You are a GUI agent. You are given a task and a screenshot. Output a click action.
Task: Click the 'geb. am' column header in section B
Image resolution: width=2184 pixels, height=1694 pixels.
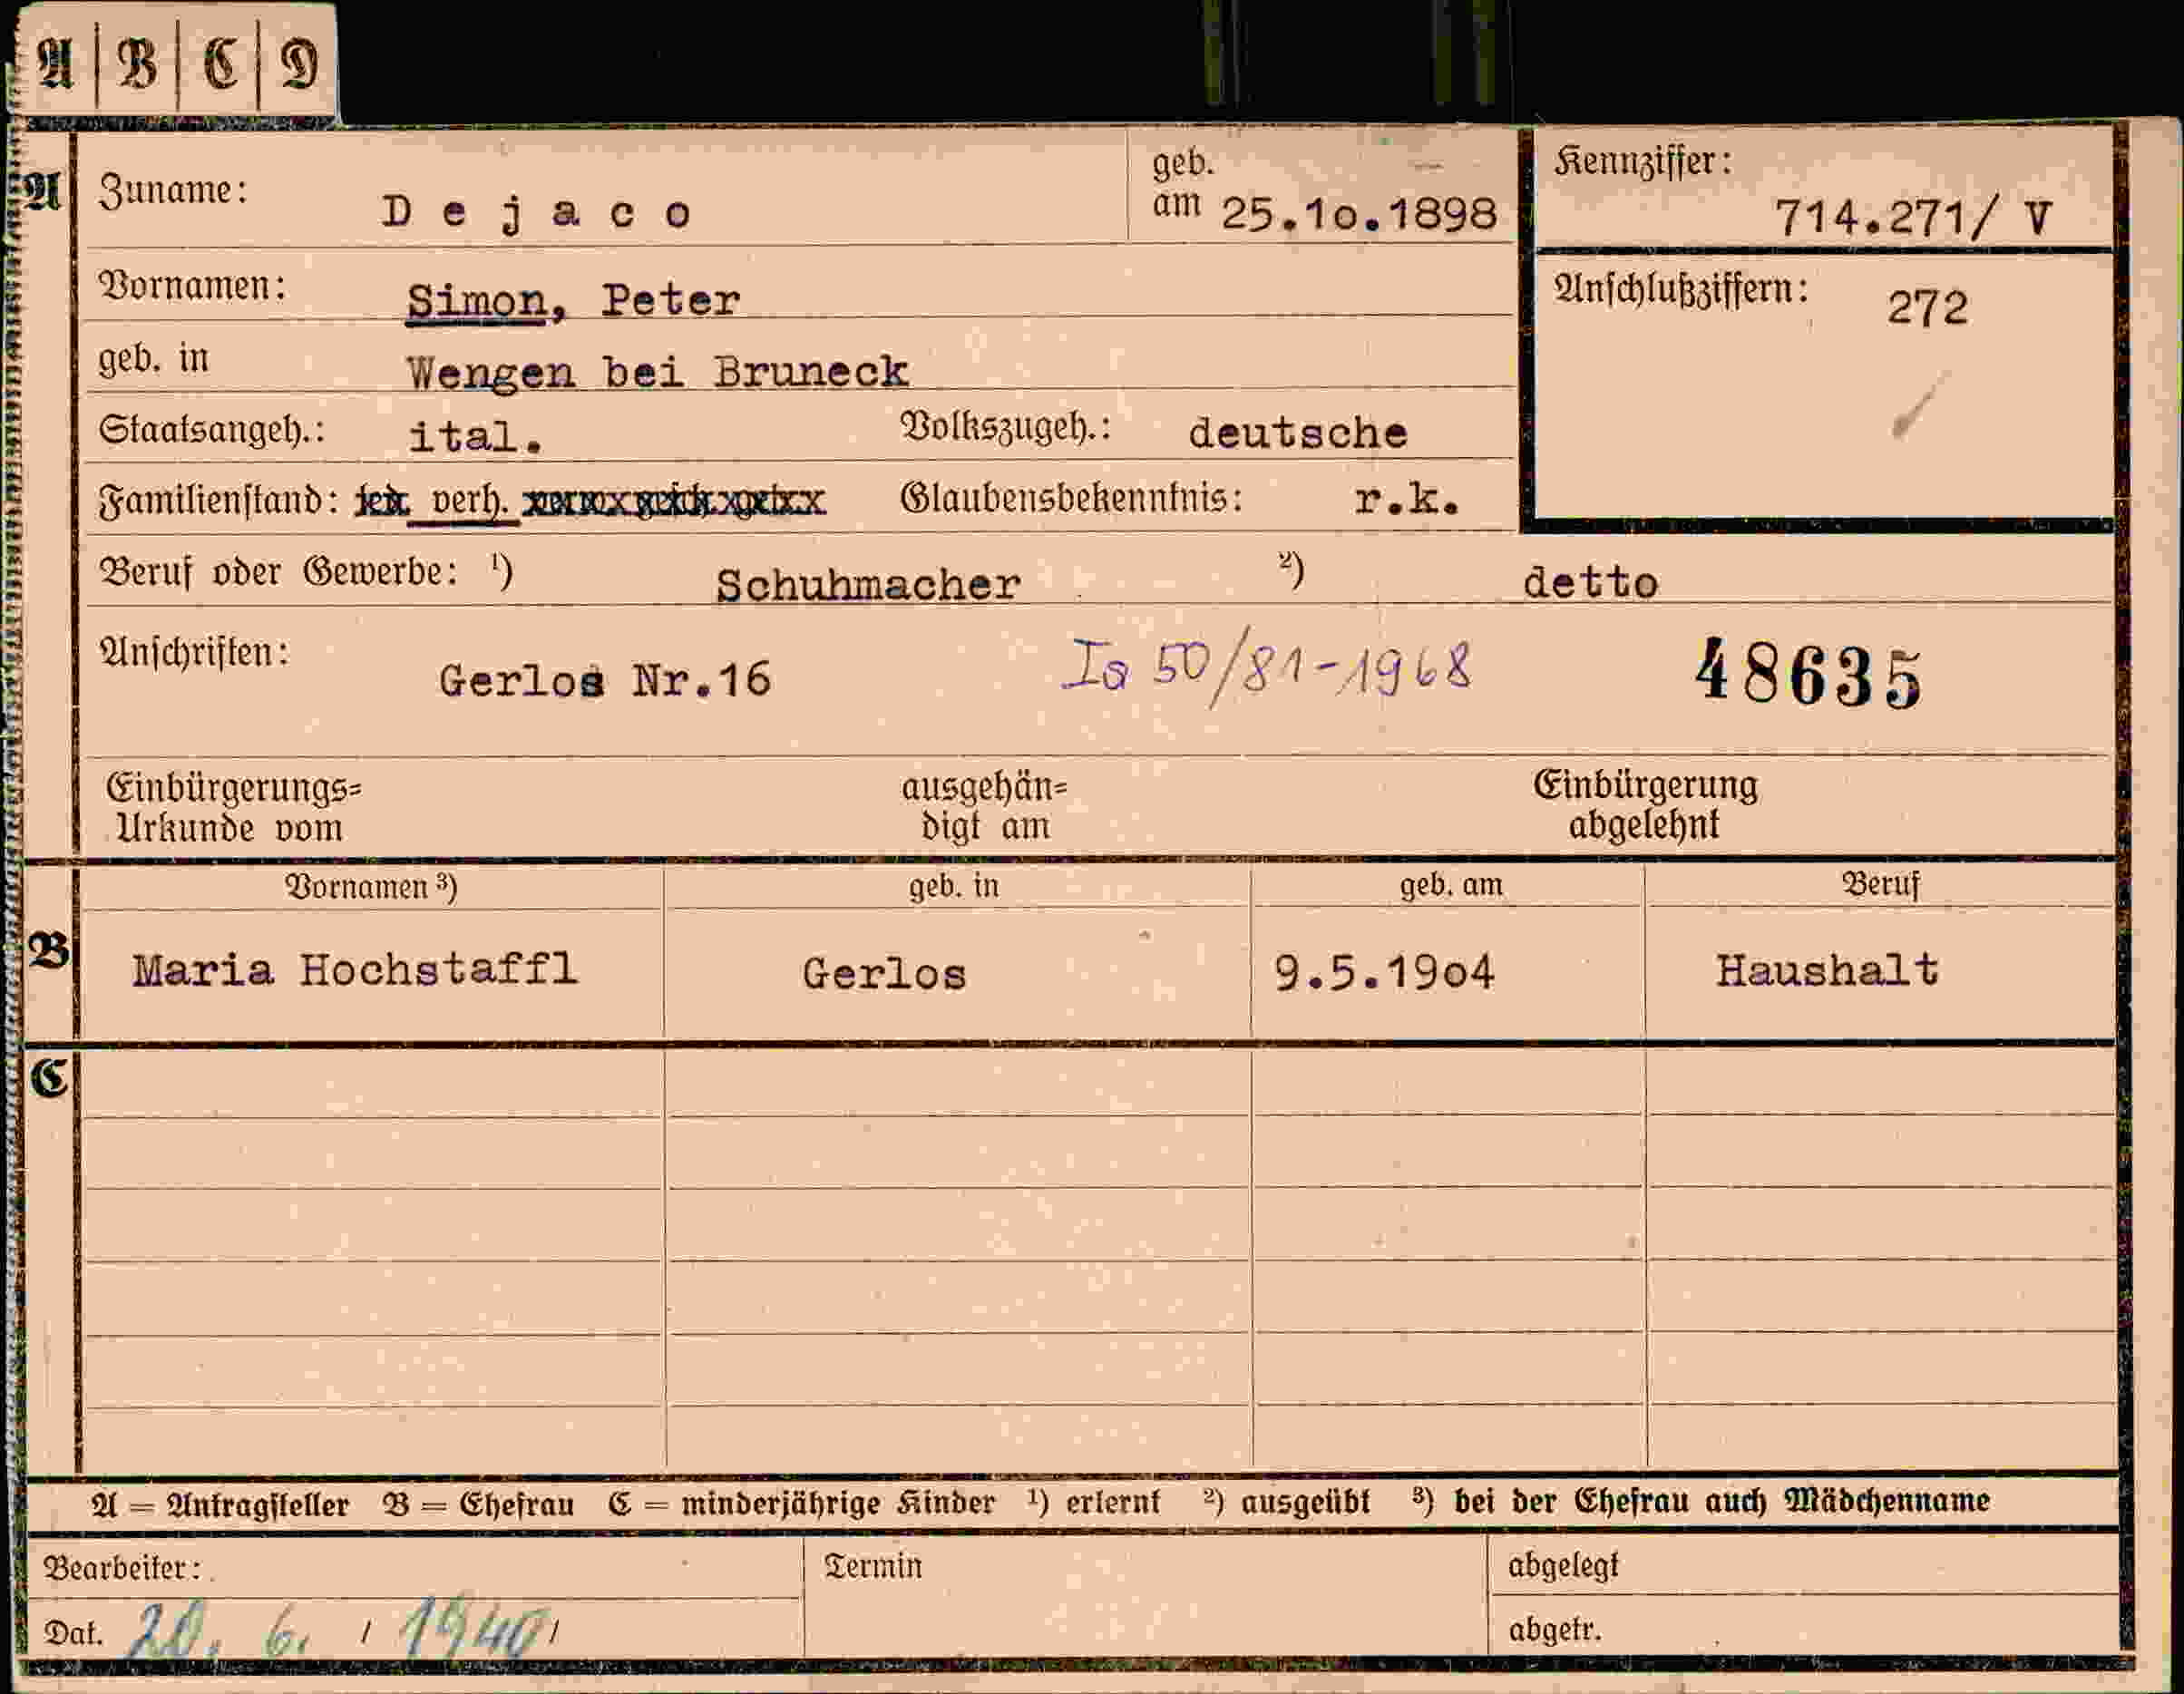[x=1450, y=885]
